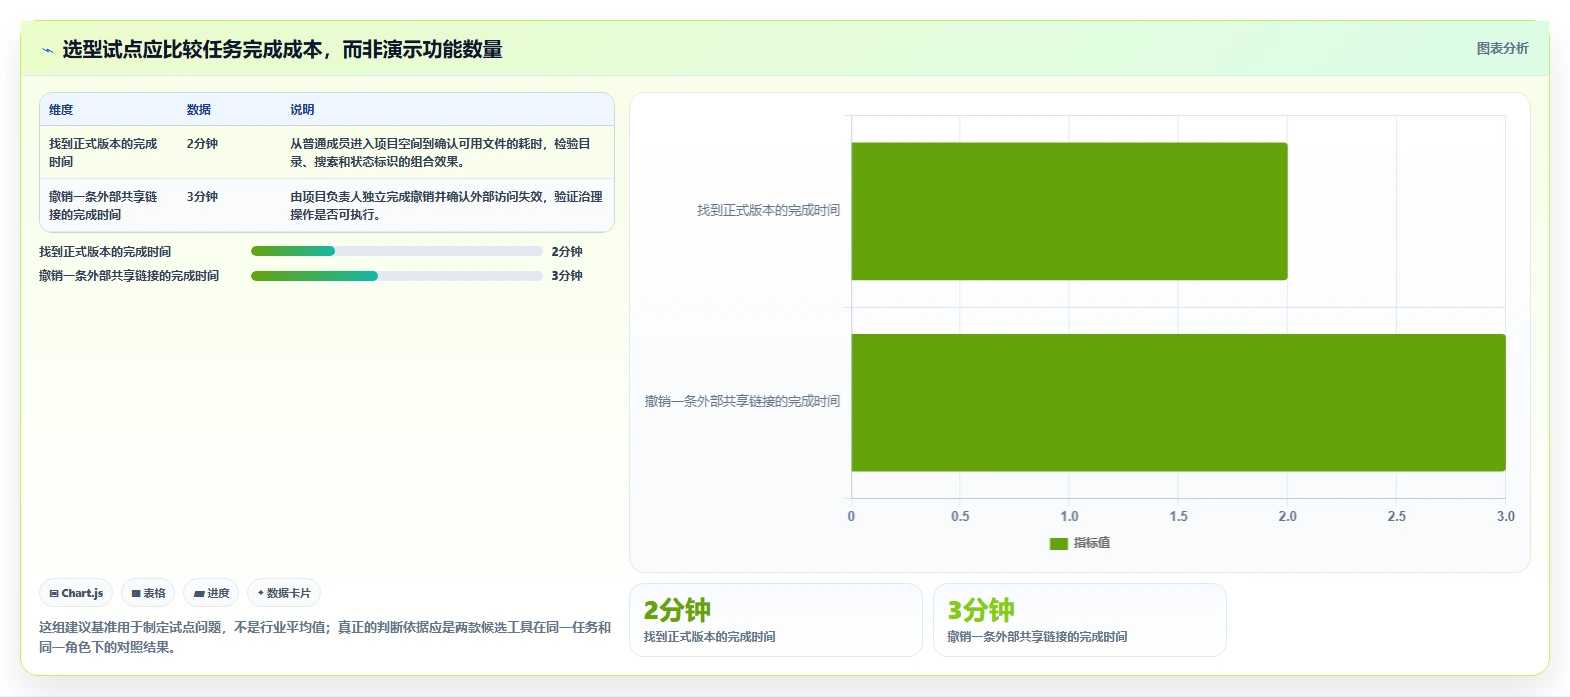Click the 3分钟 cell in the table

[x=202, y=197]
